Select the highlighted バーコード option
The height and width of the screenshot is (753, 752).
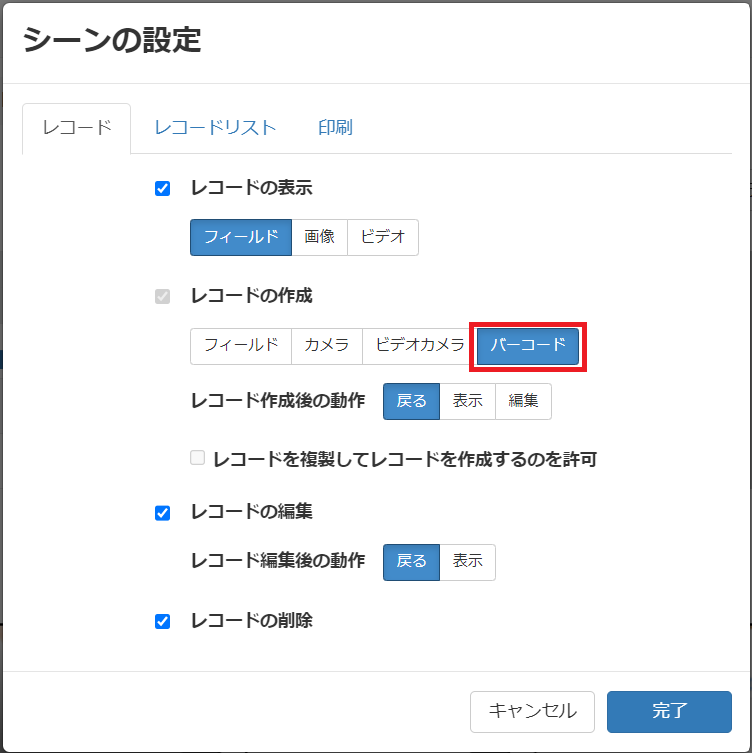click(528, 346)
